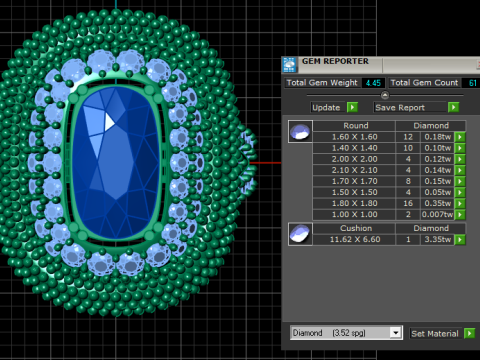This screenshot has height=360, width=480.
Task: Click green arrow for 2.10 X 2.10 row
Action: 460,170
